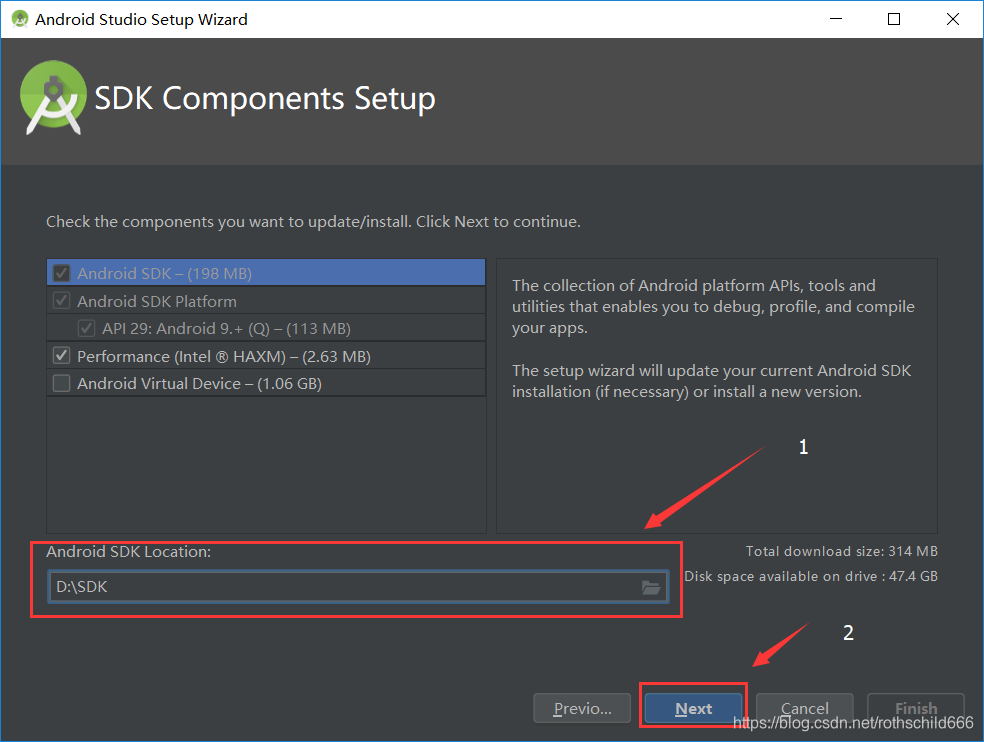Click the Android Studio logo in header
This screenshot has width=984, height=742.
point(52,97)
